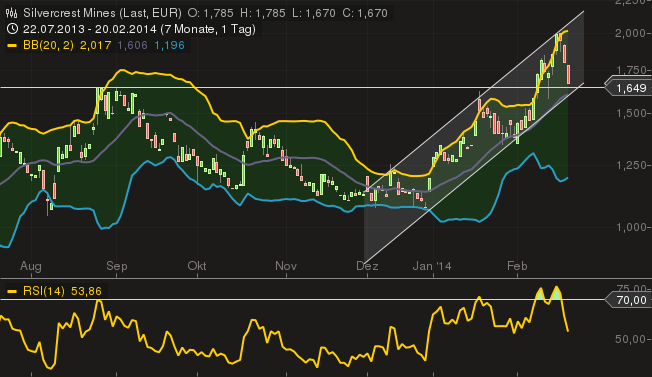This screenshot has width=652, height=377.
Task: Click the RSI value 53,86
Action: pos(86,291)
